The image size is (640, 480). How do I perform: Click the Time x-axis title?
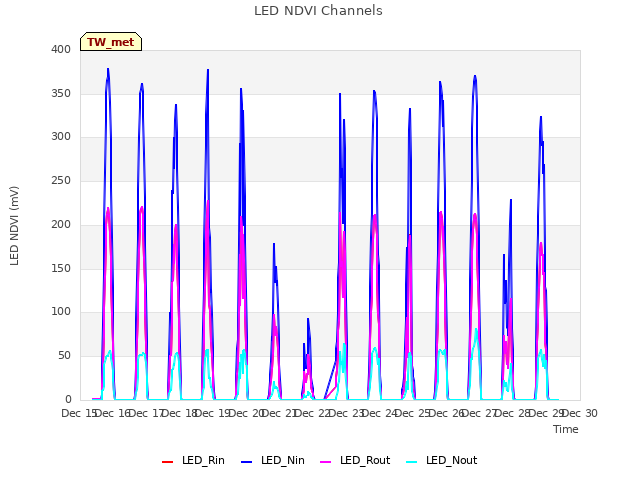(566, 429)
